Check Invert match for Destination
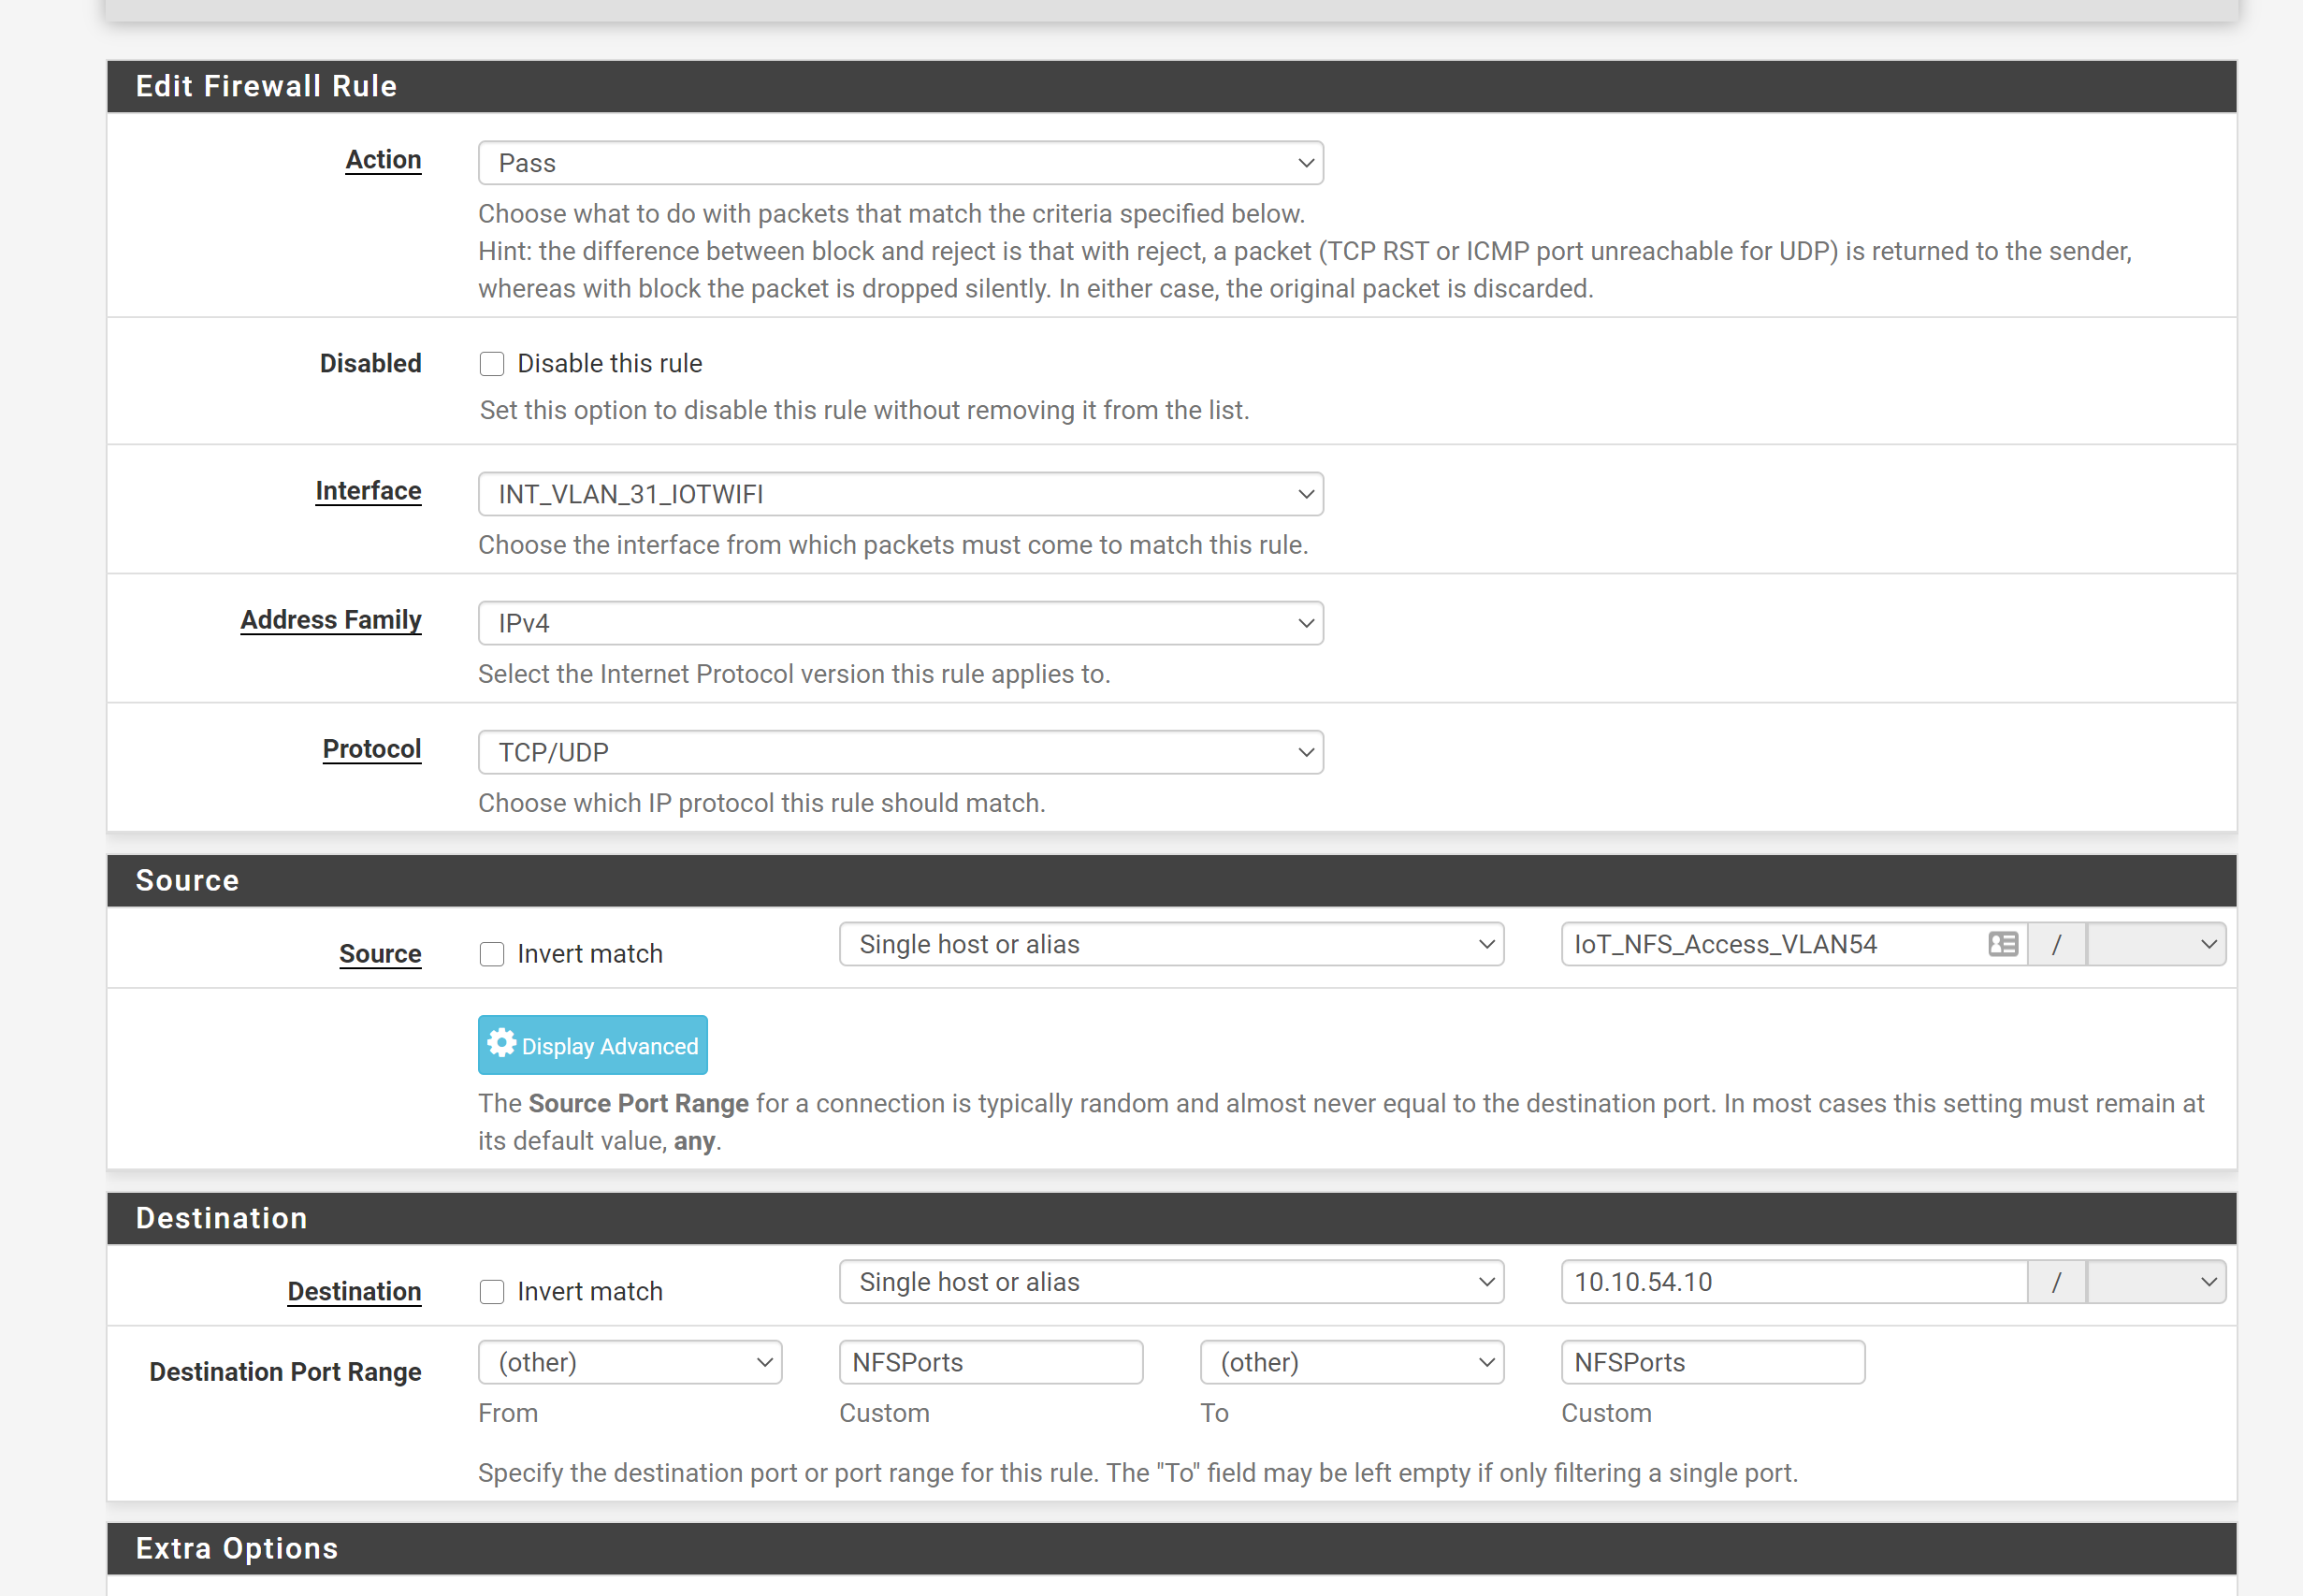 tap(492, 1292)
